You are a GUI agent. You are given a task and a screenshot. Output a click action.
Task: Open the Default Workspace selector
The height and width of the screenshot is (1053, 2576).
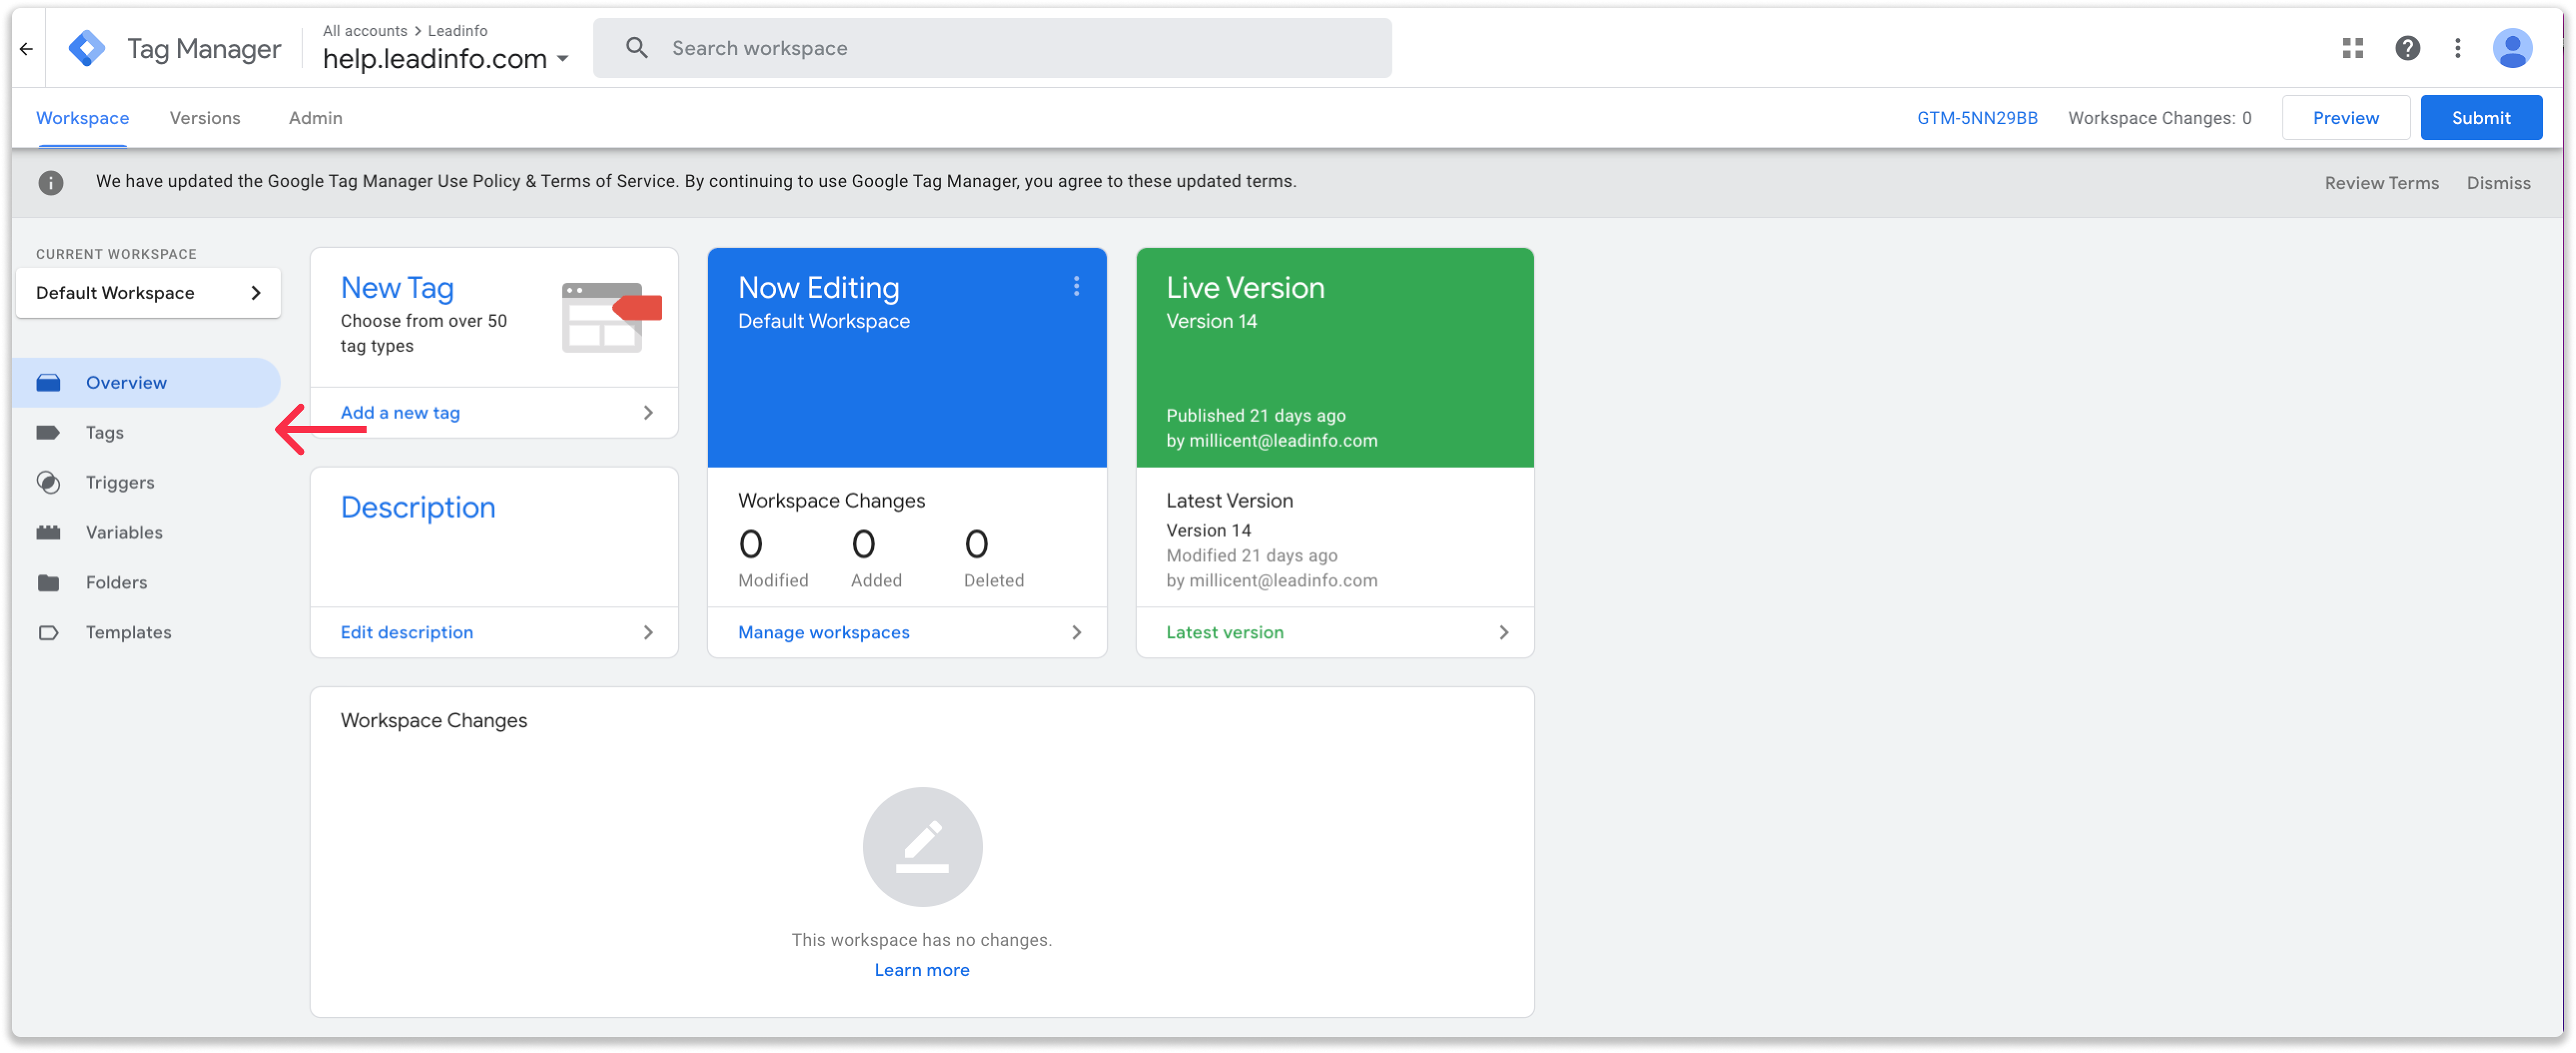pyautogui.click(x=148, y=293)
